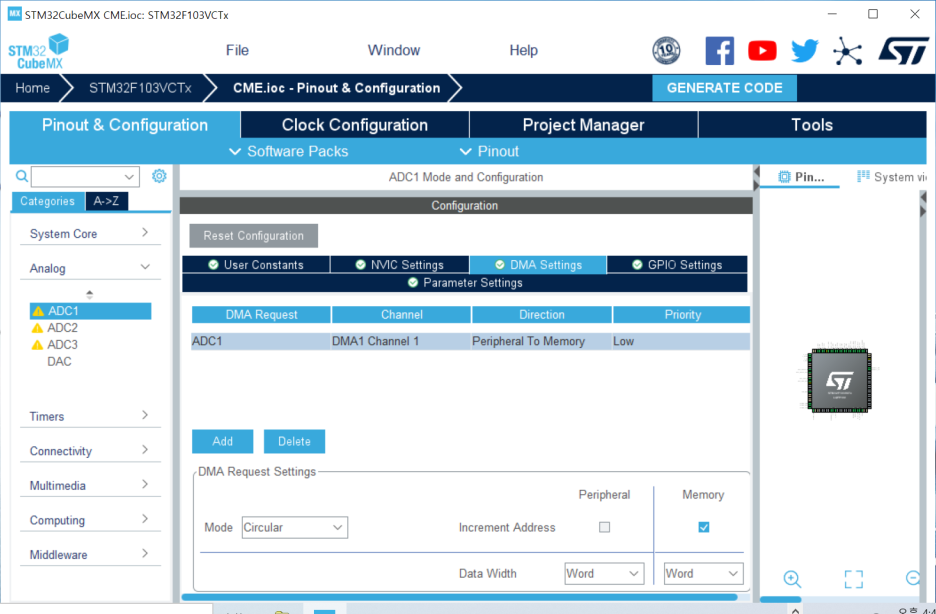Expand the Computing category
Screen dimensions: 936x614
90,520
